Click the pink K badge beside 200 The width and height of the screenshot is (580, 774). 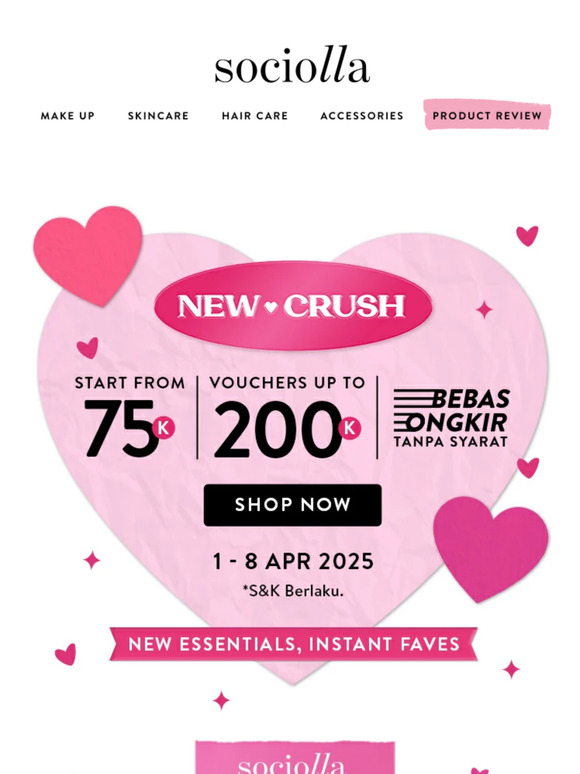pyautogui.click(x=349, y=428)
